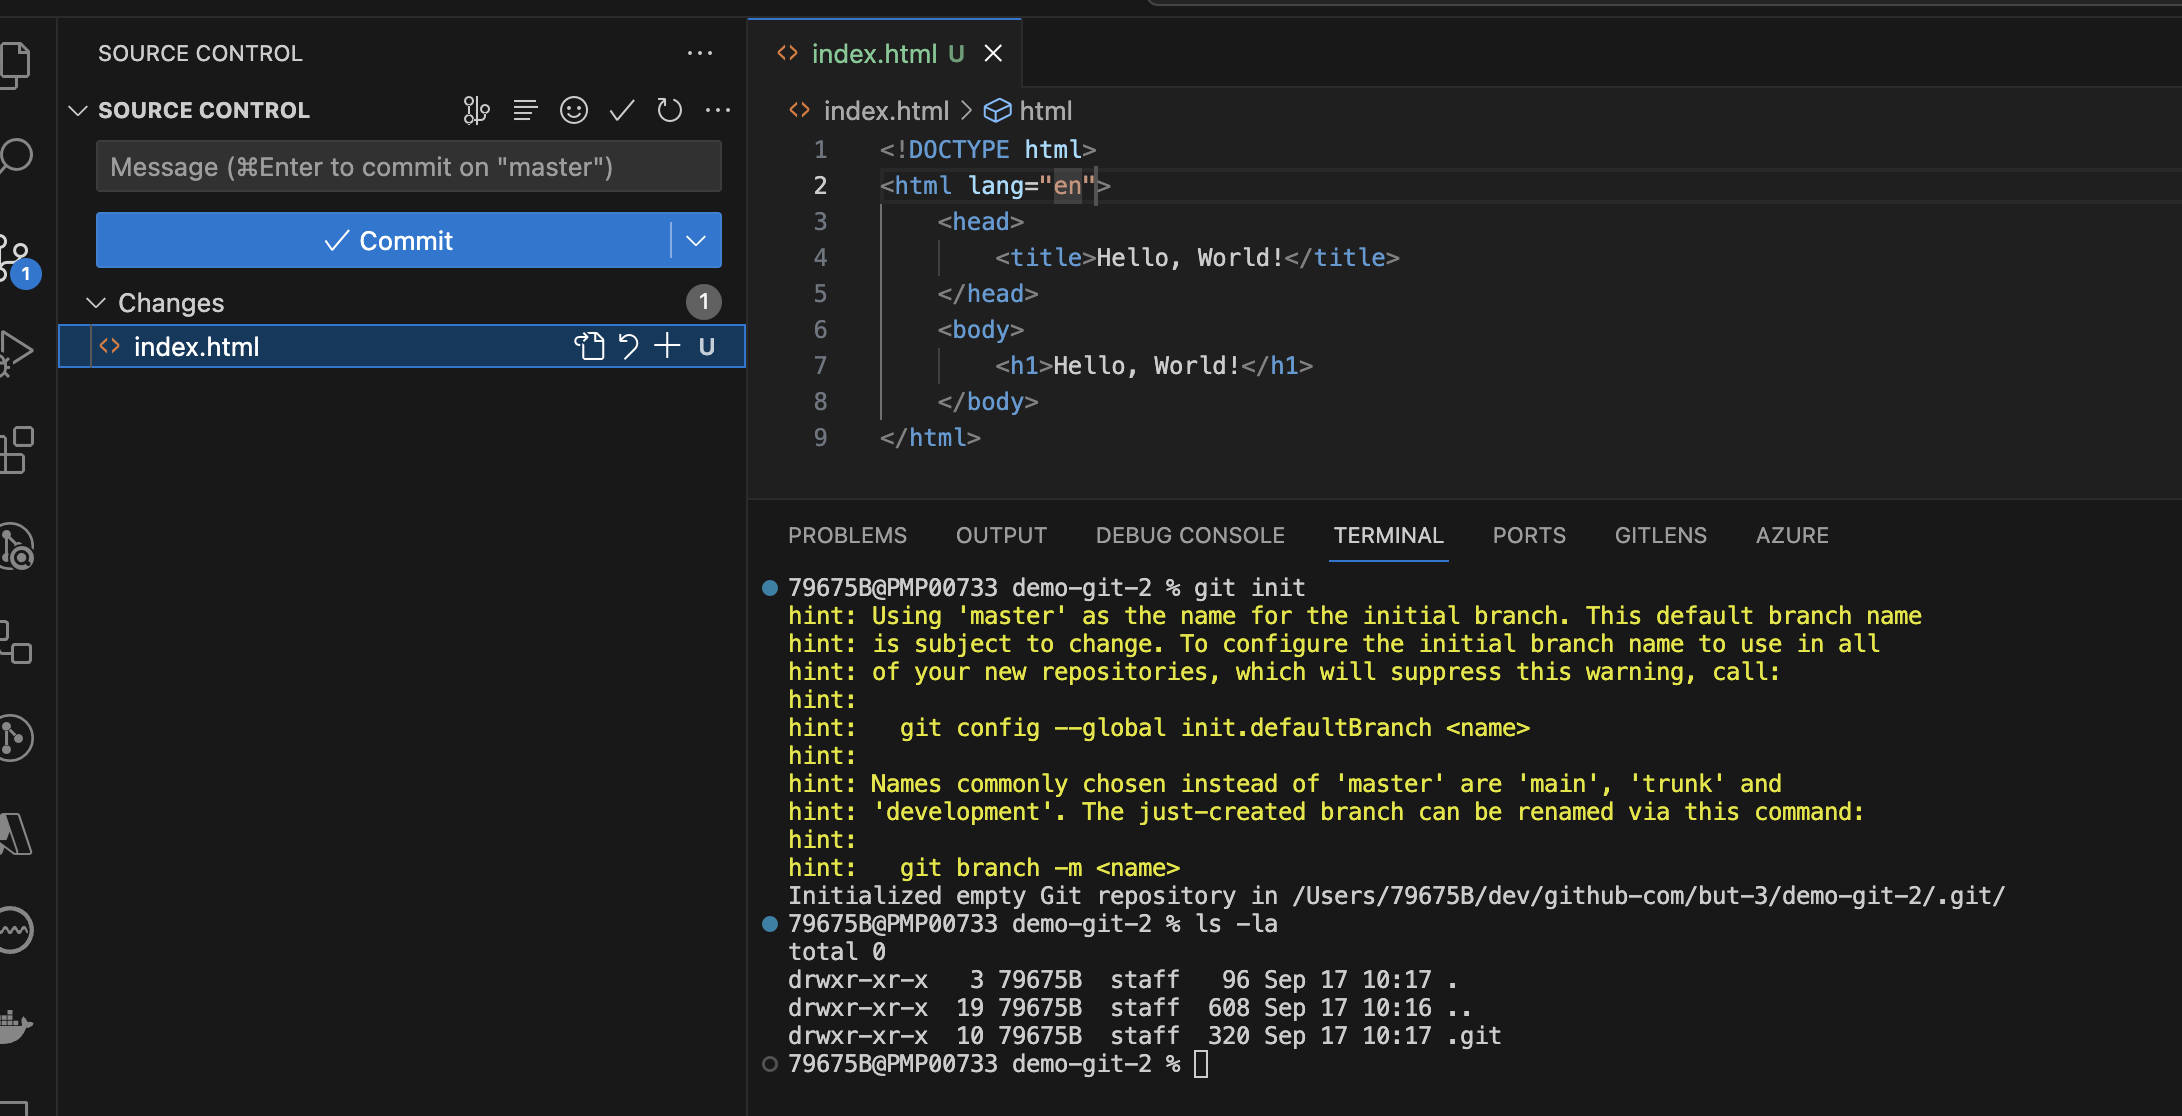Click the index.html file icon in breadcrumb
Screen dimensions: 2182x1116
click(x=799, y=110)
